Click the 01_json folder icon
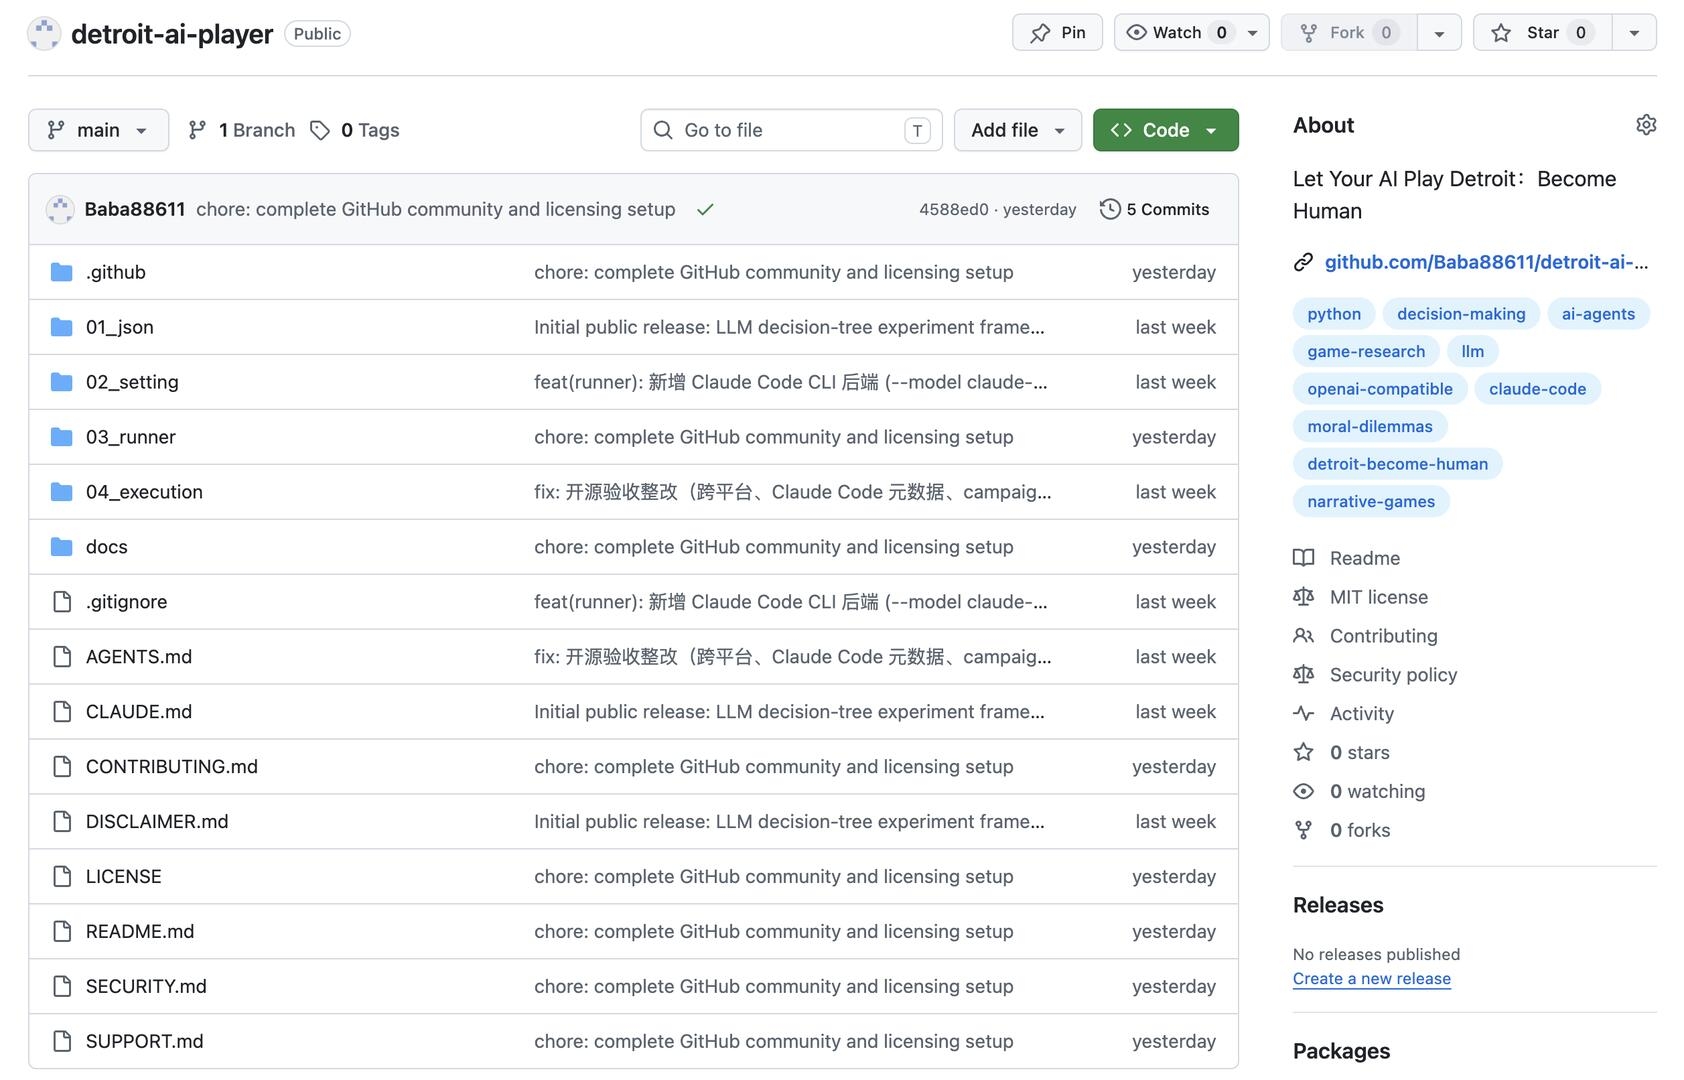This screenshot has width=1684, height=1080. click(x=62, y=327)
